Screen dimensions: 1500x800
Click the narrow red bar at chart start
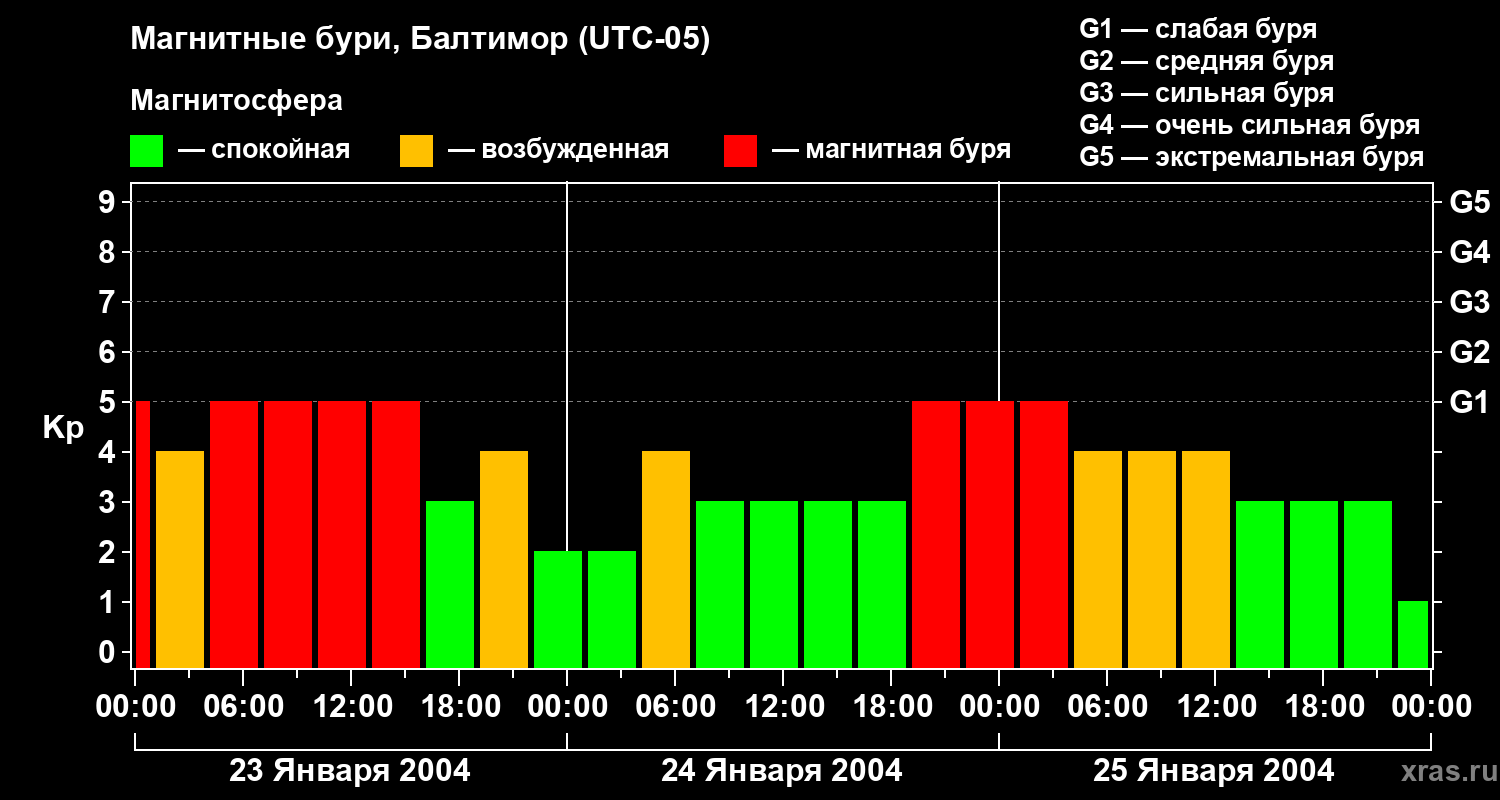(142, 534)
